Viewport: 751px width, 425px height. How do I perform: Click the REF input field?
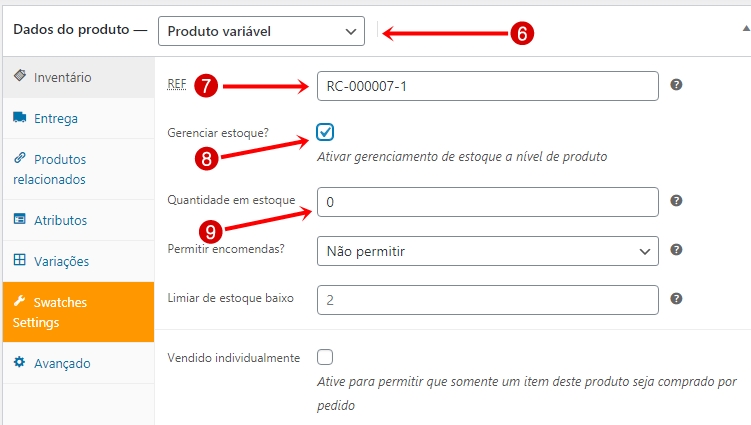(488, 86)
